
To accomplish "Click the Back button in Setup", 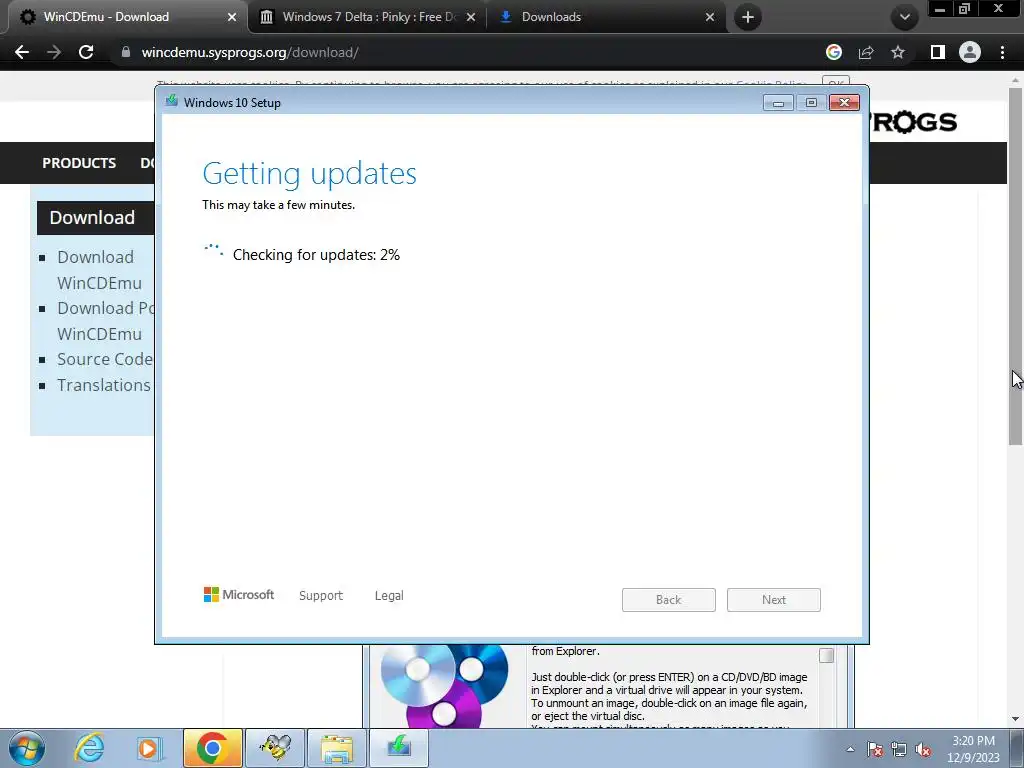I will [669, 600].
